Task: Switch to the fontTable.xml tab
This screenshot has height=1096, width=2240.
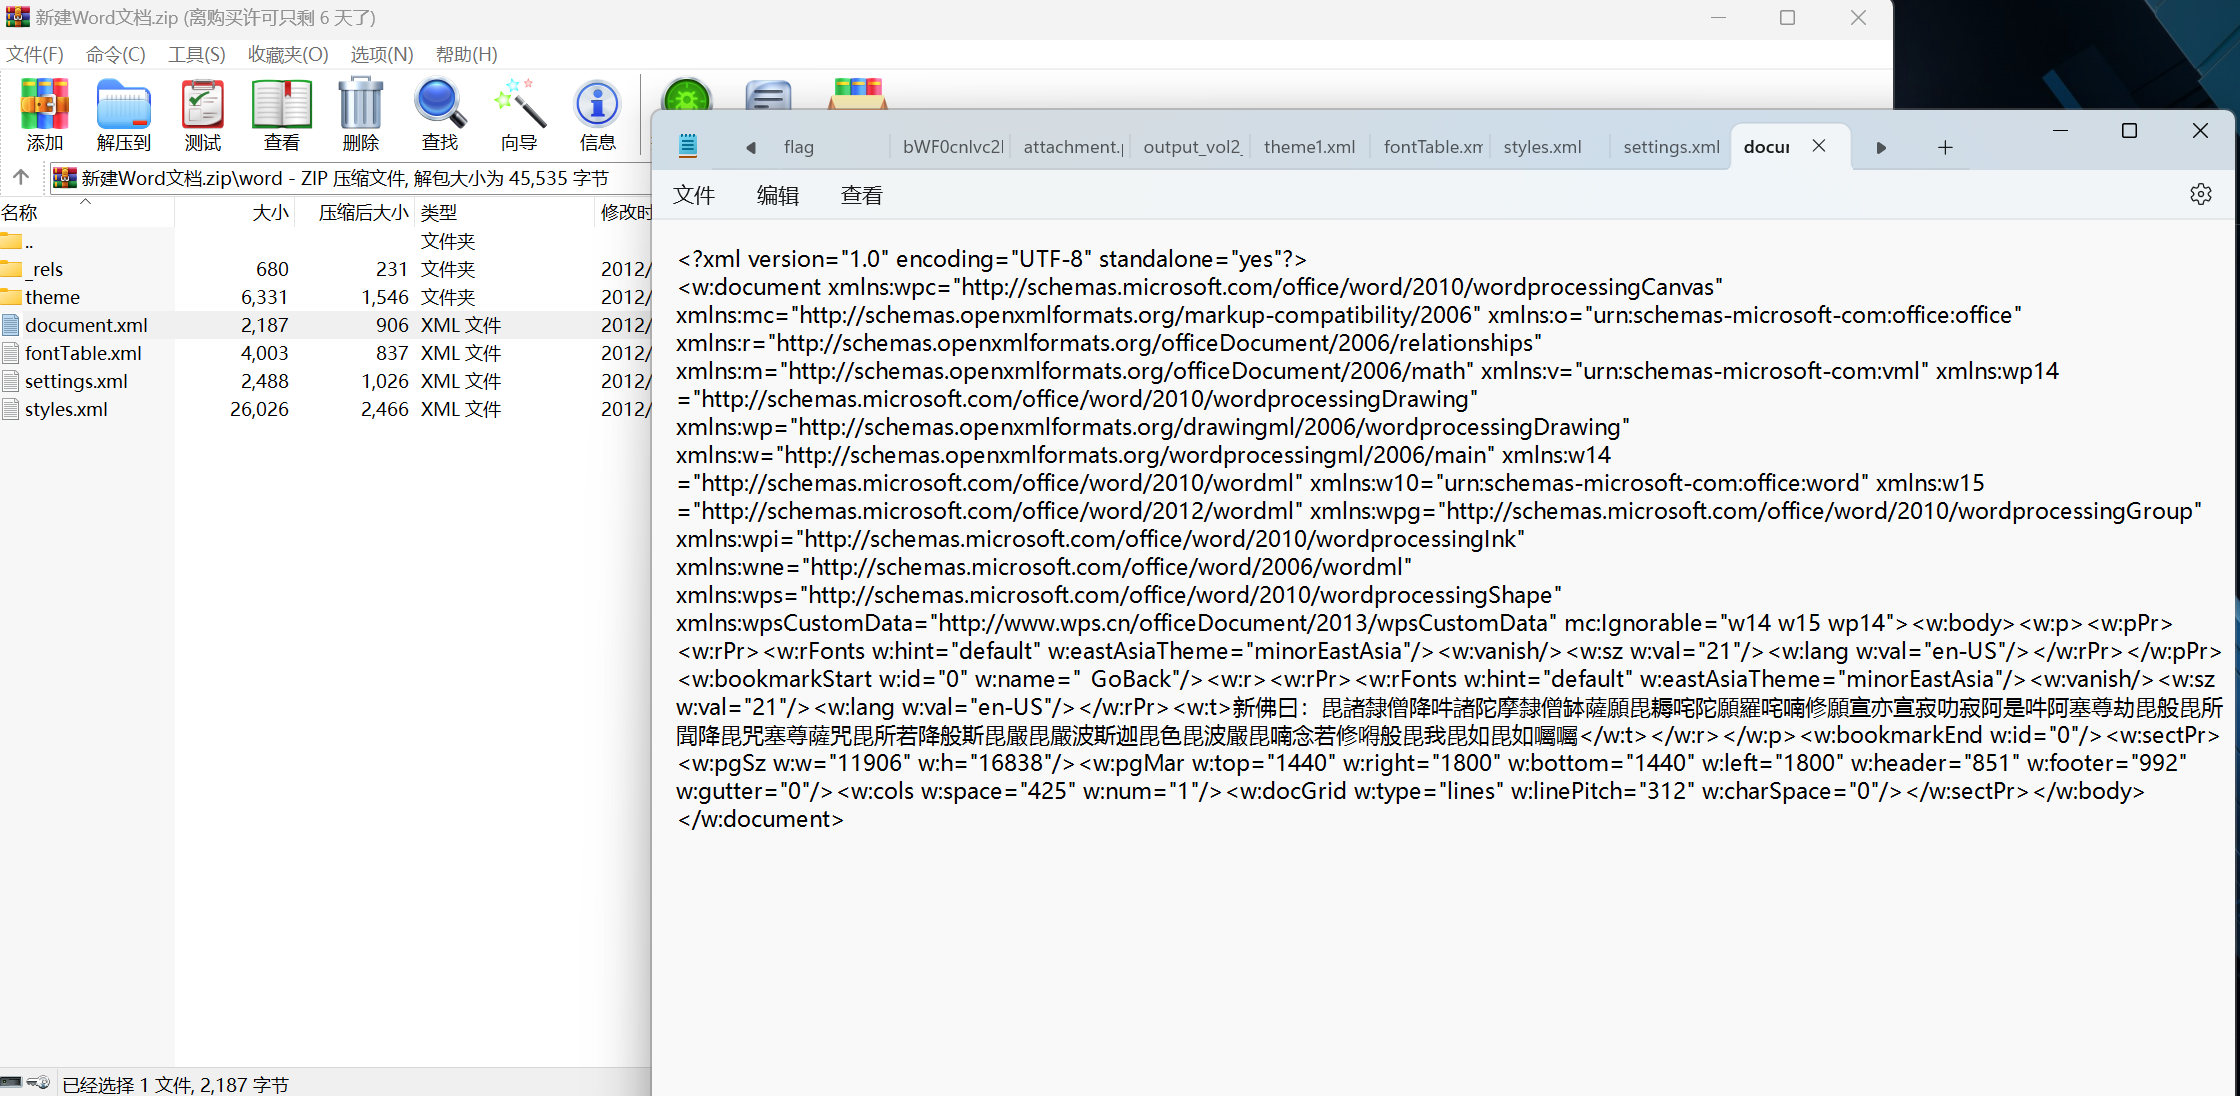Action: [1432, 147]
